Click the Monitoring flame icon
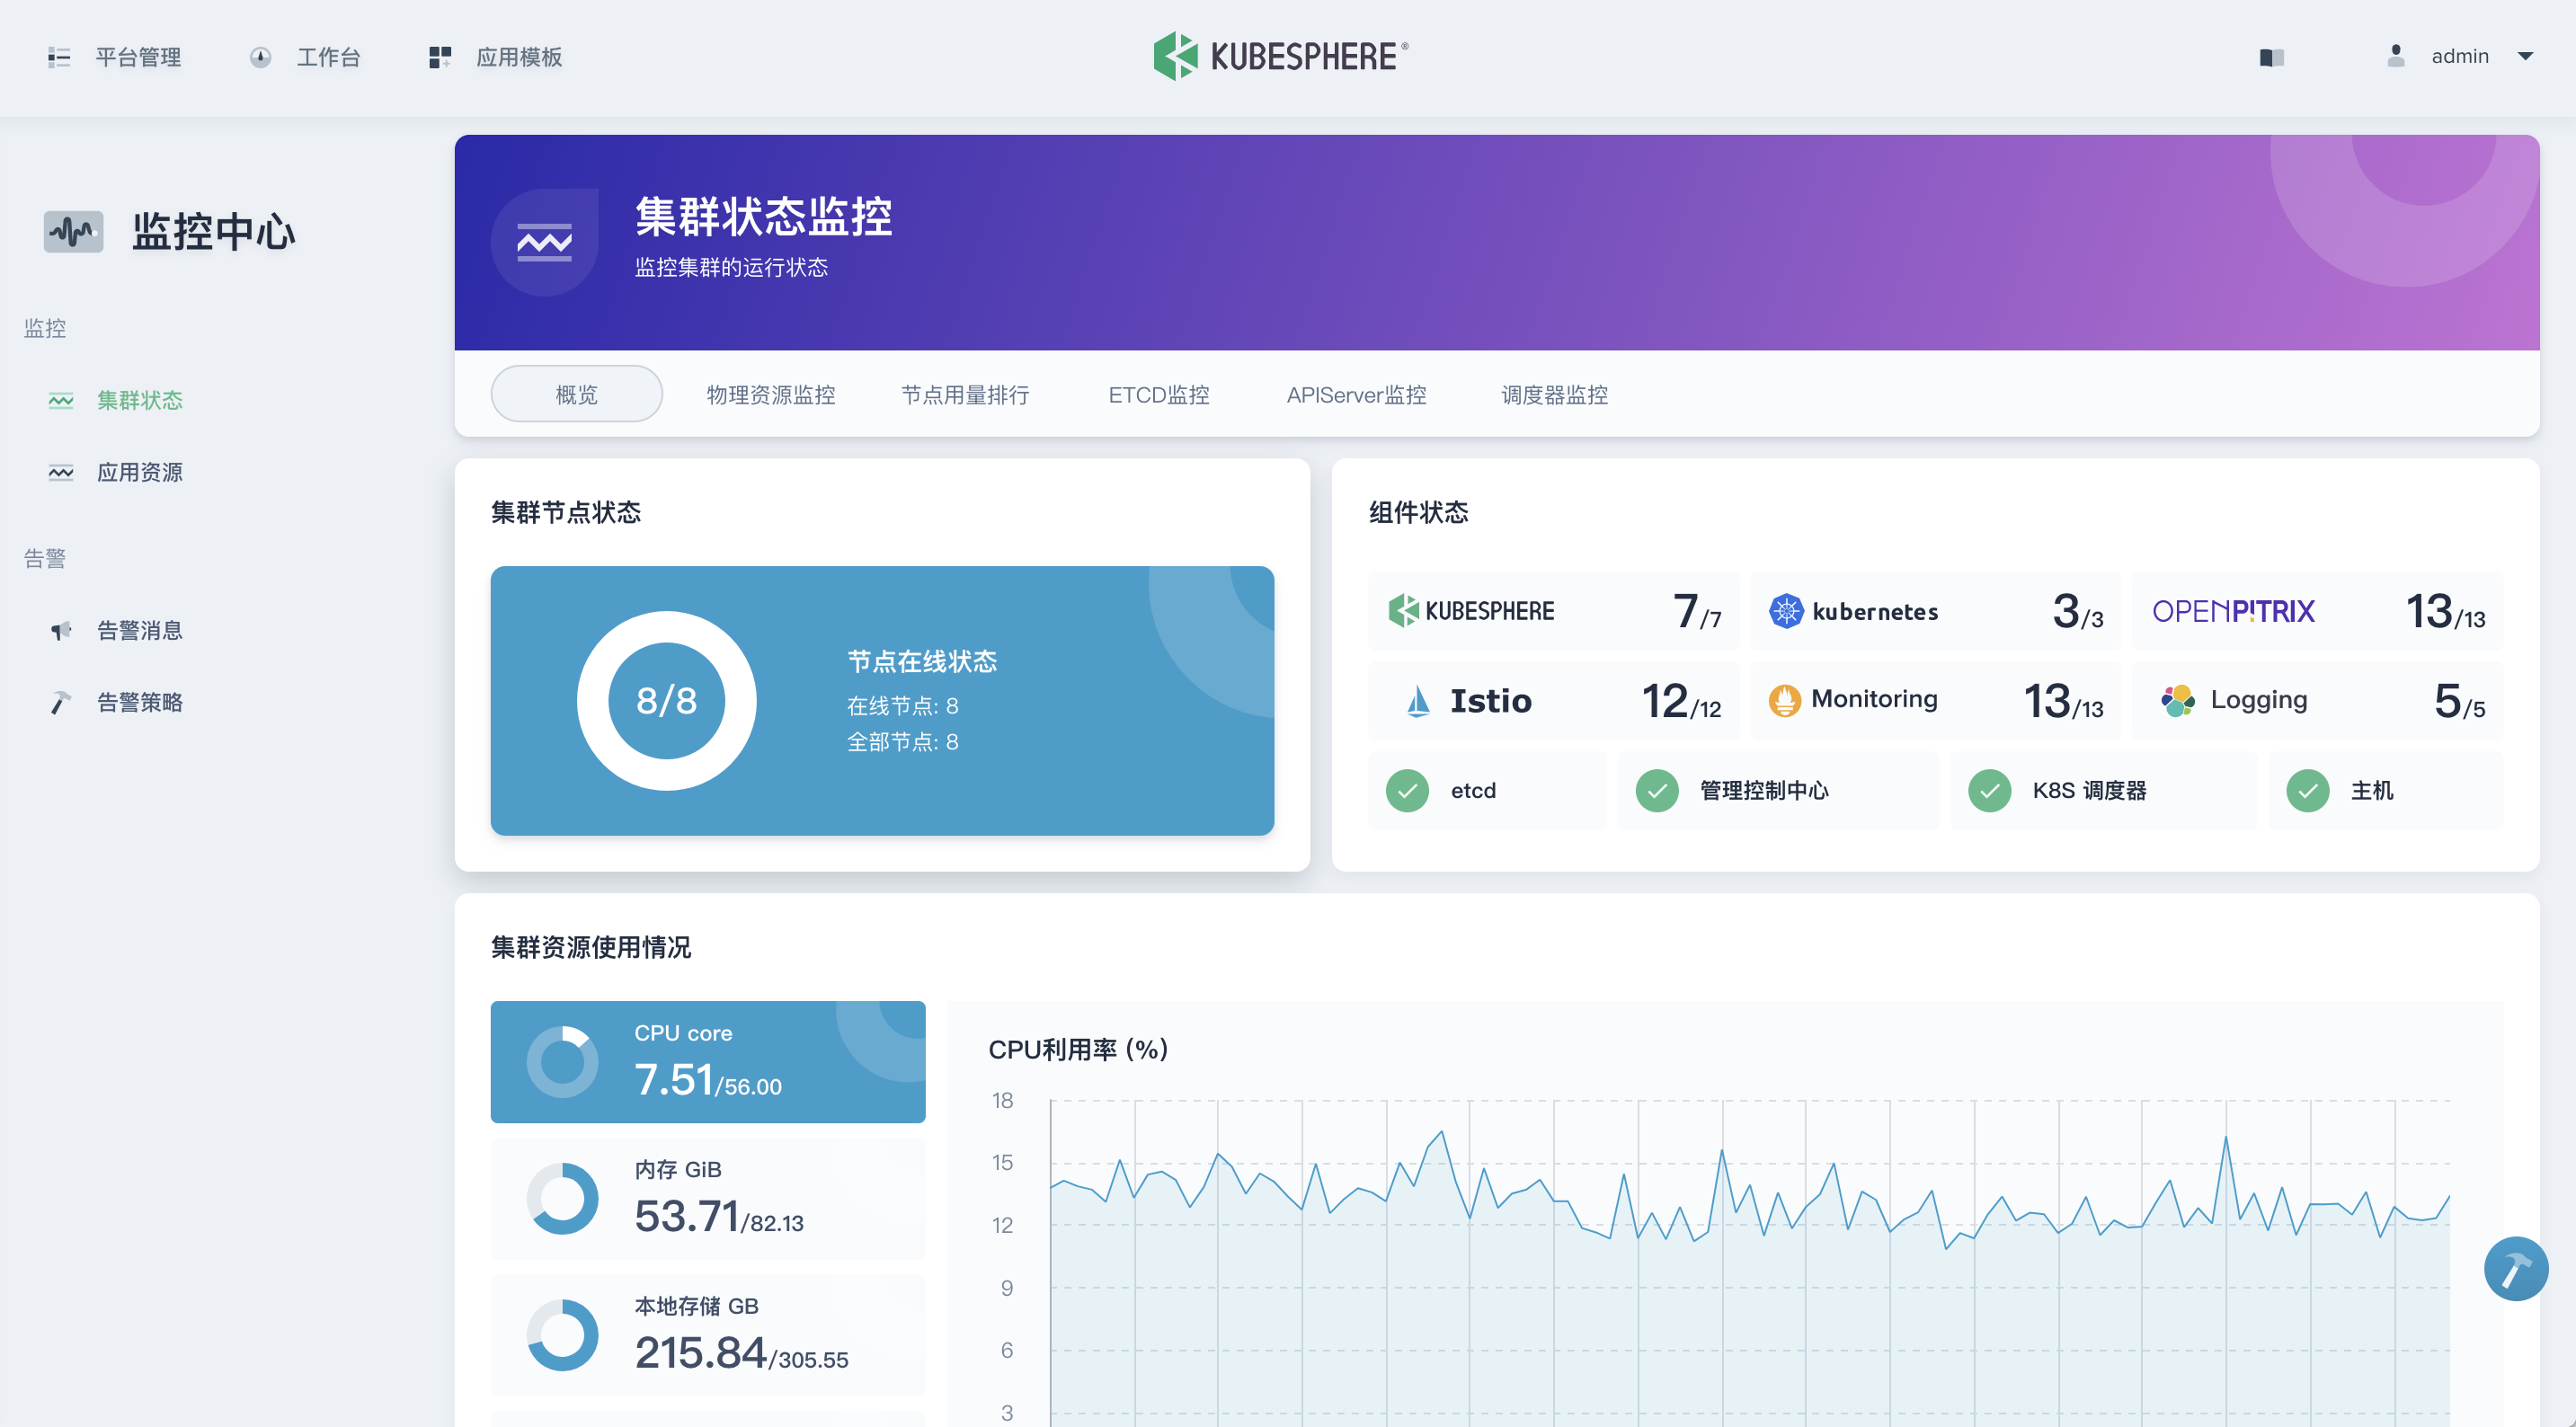The width and height of the screenshot is (2576, 1427). click(x=1784, y=700)
